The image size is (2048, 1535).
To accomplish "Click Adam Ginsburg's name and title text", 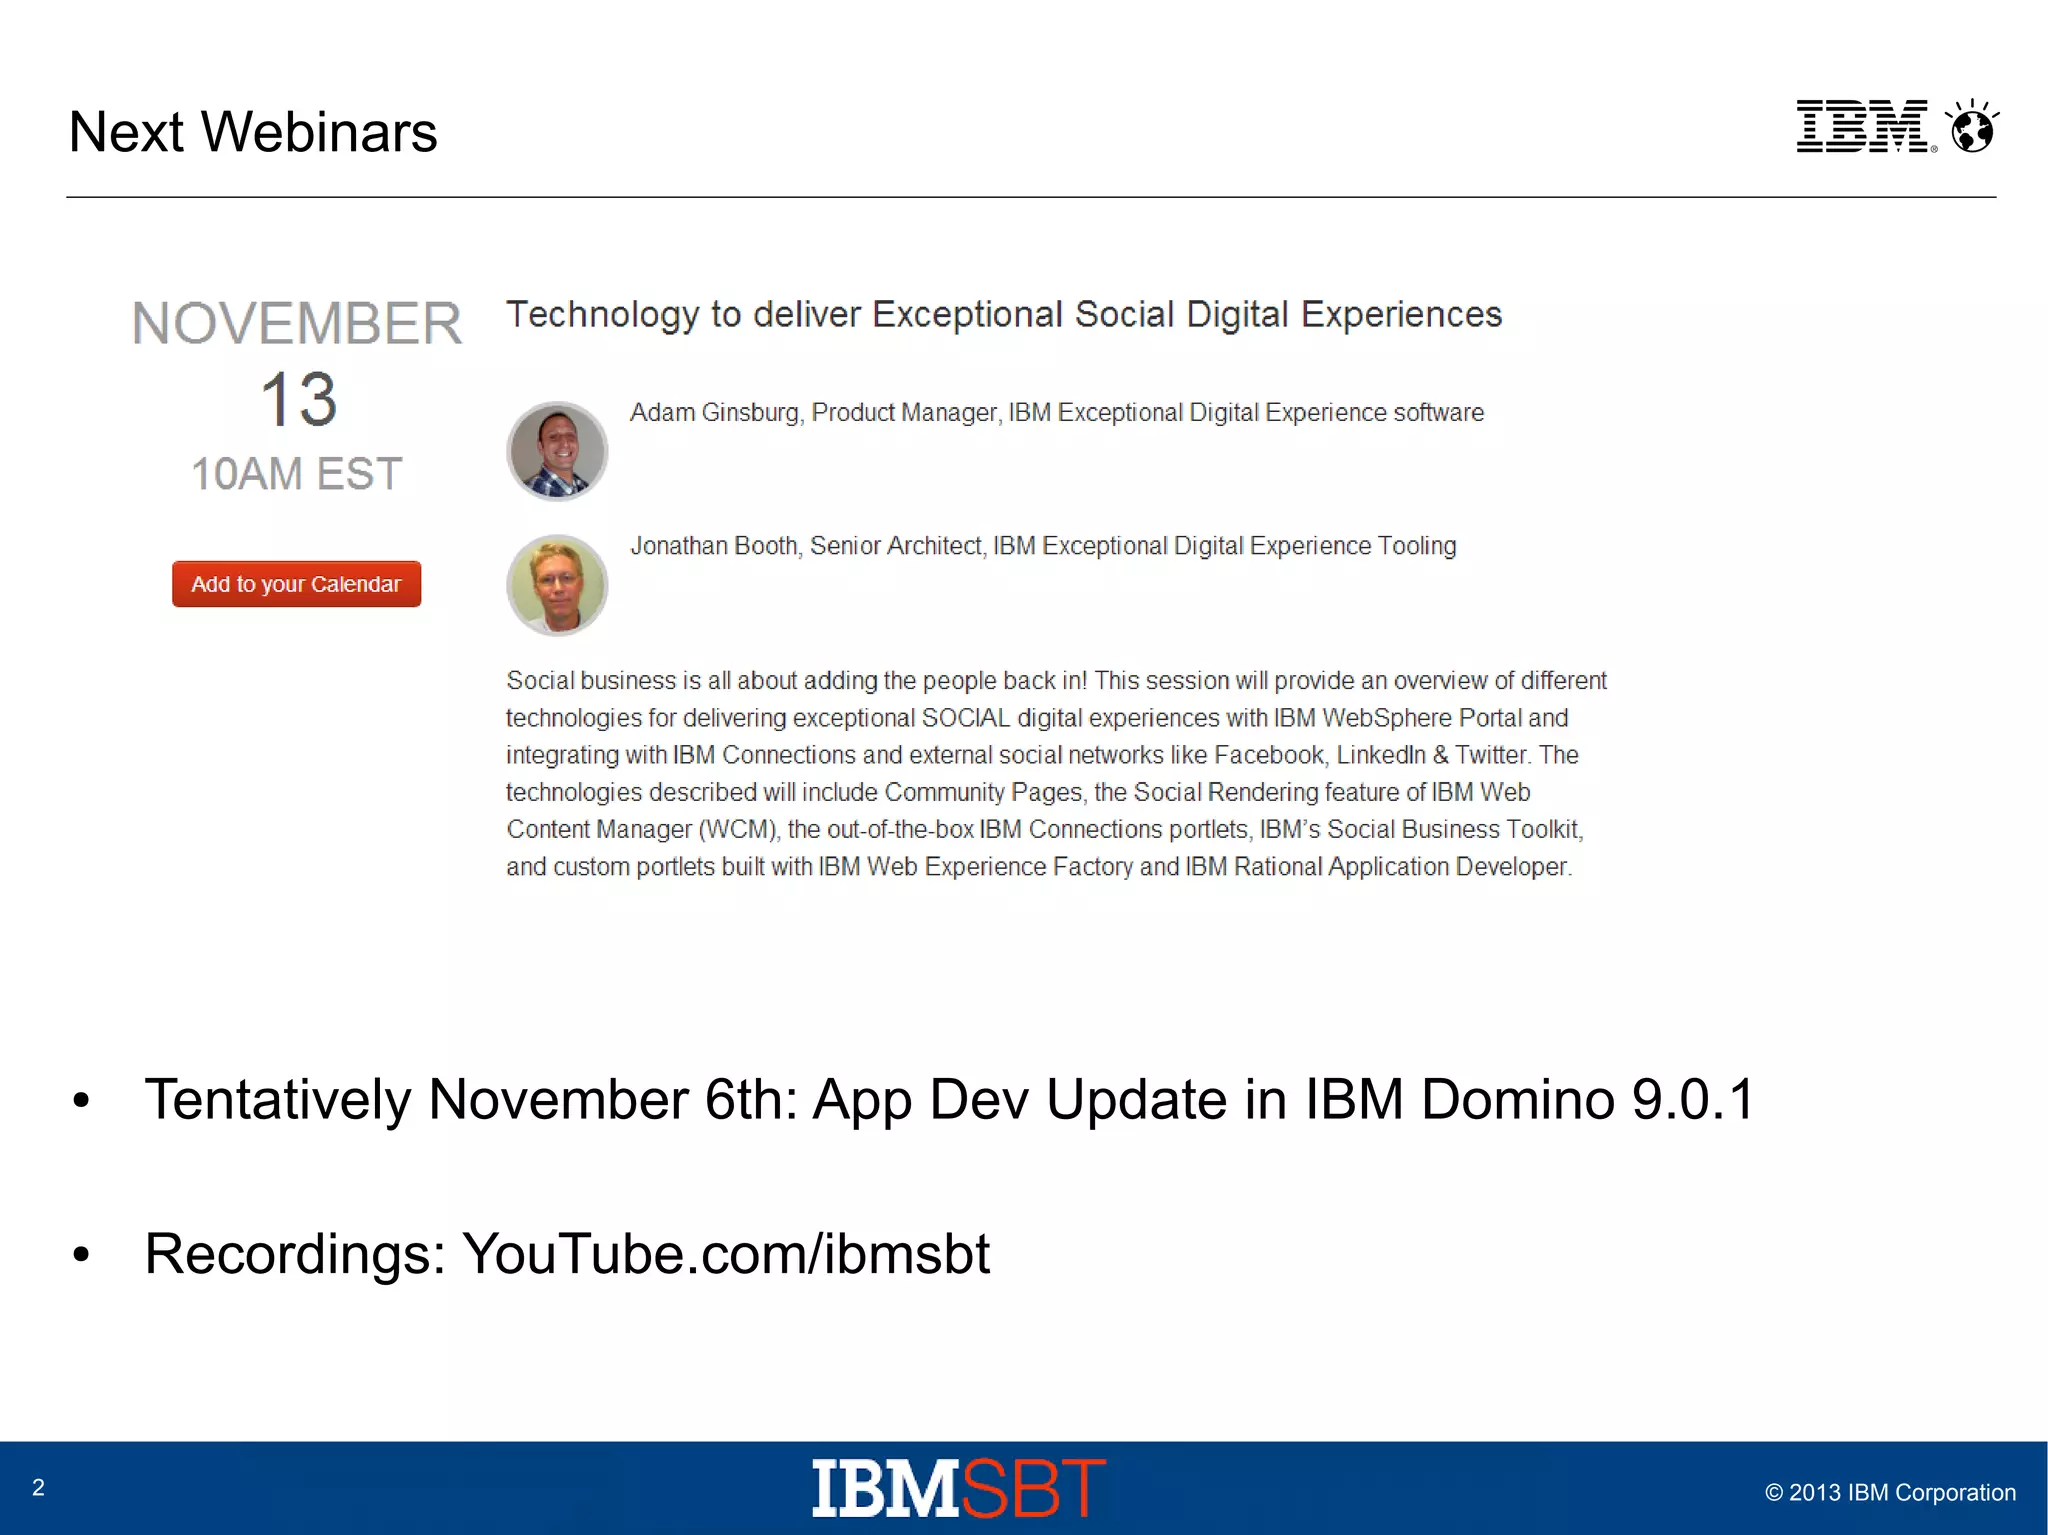I will point(1056,413).
